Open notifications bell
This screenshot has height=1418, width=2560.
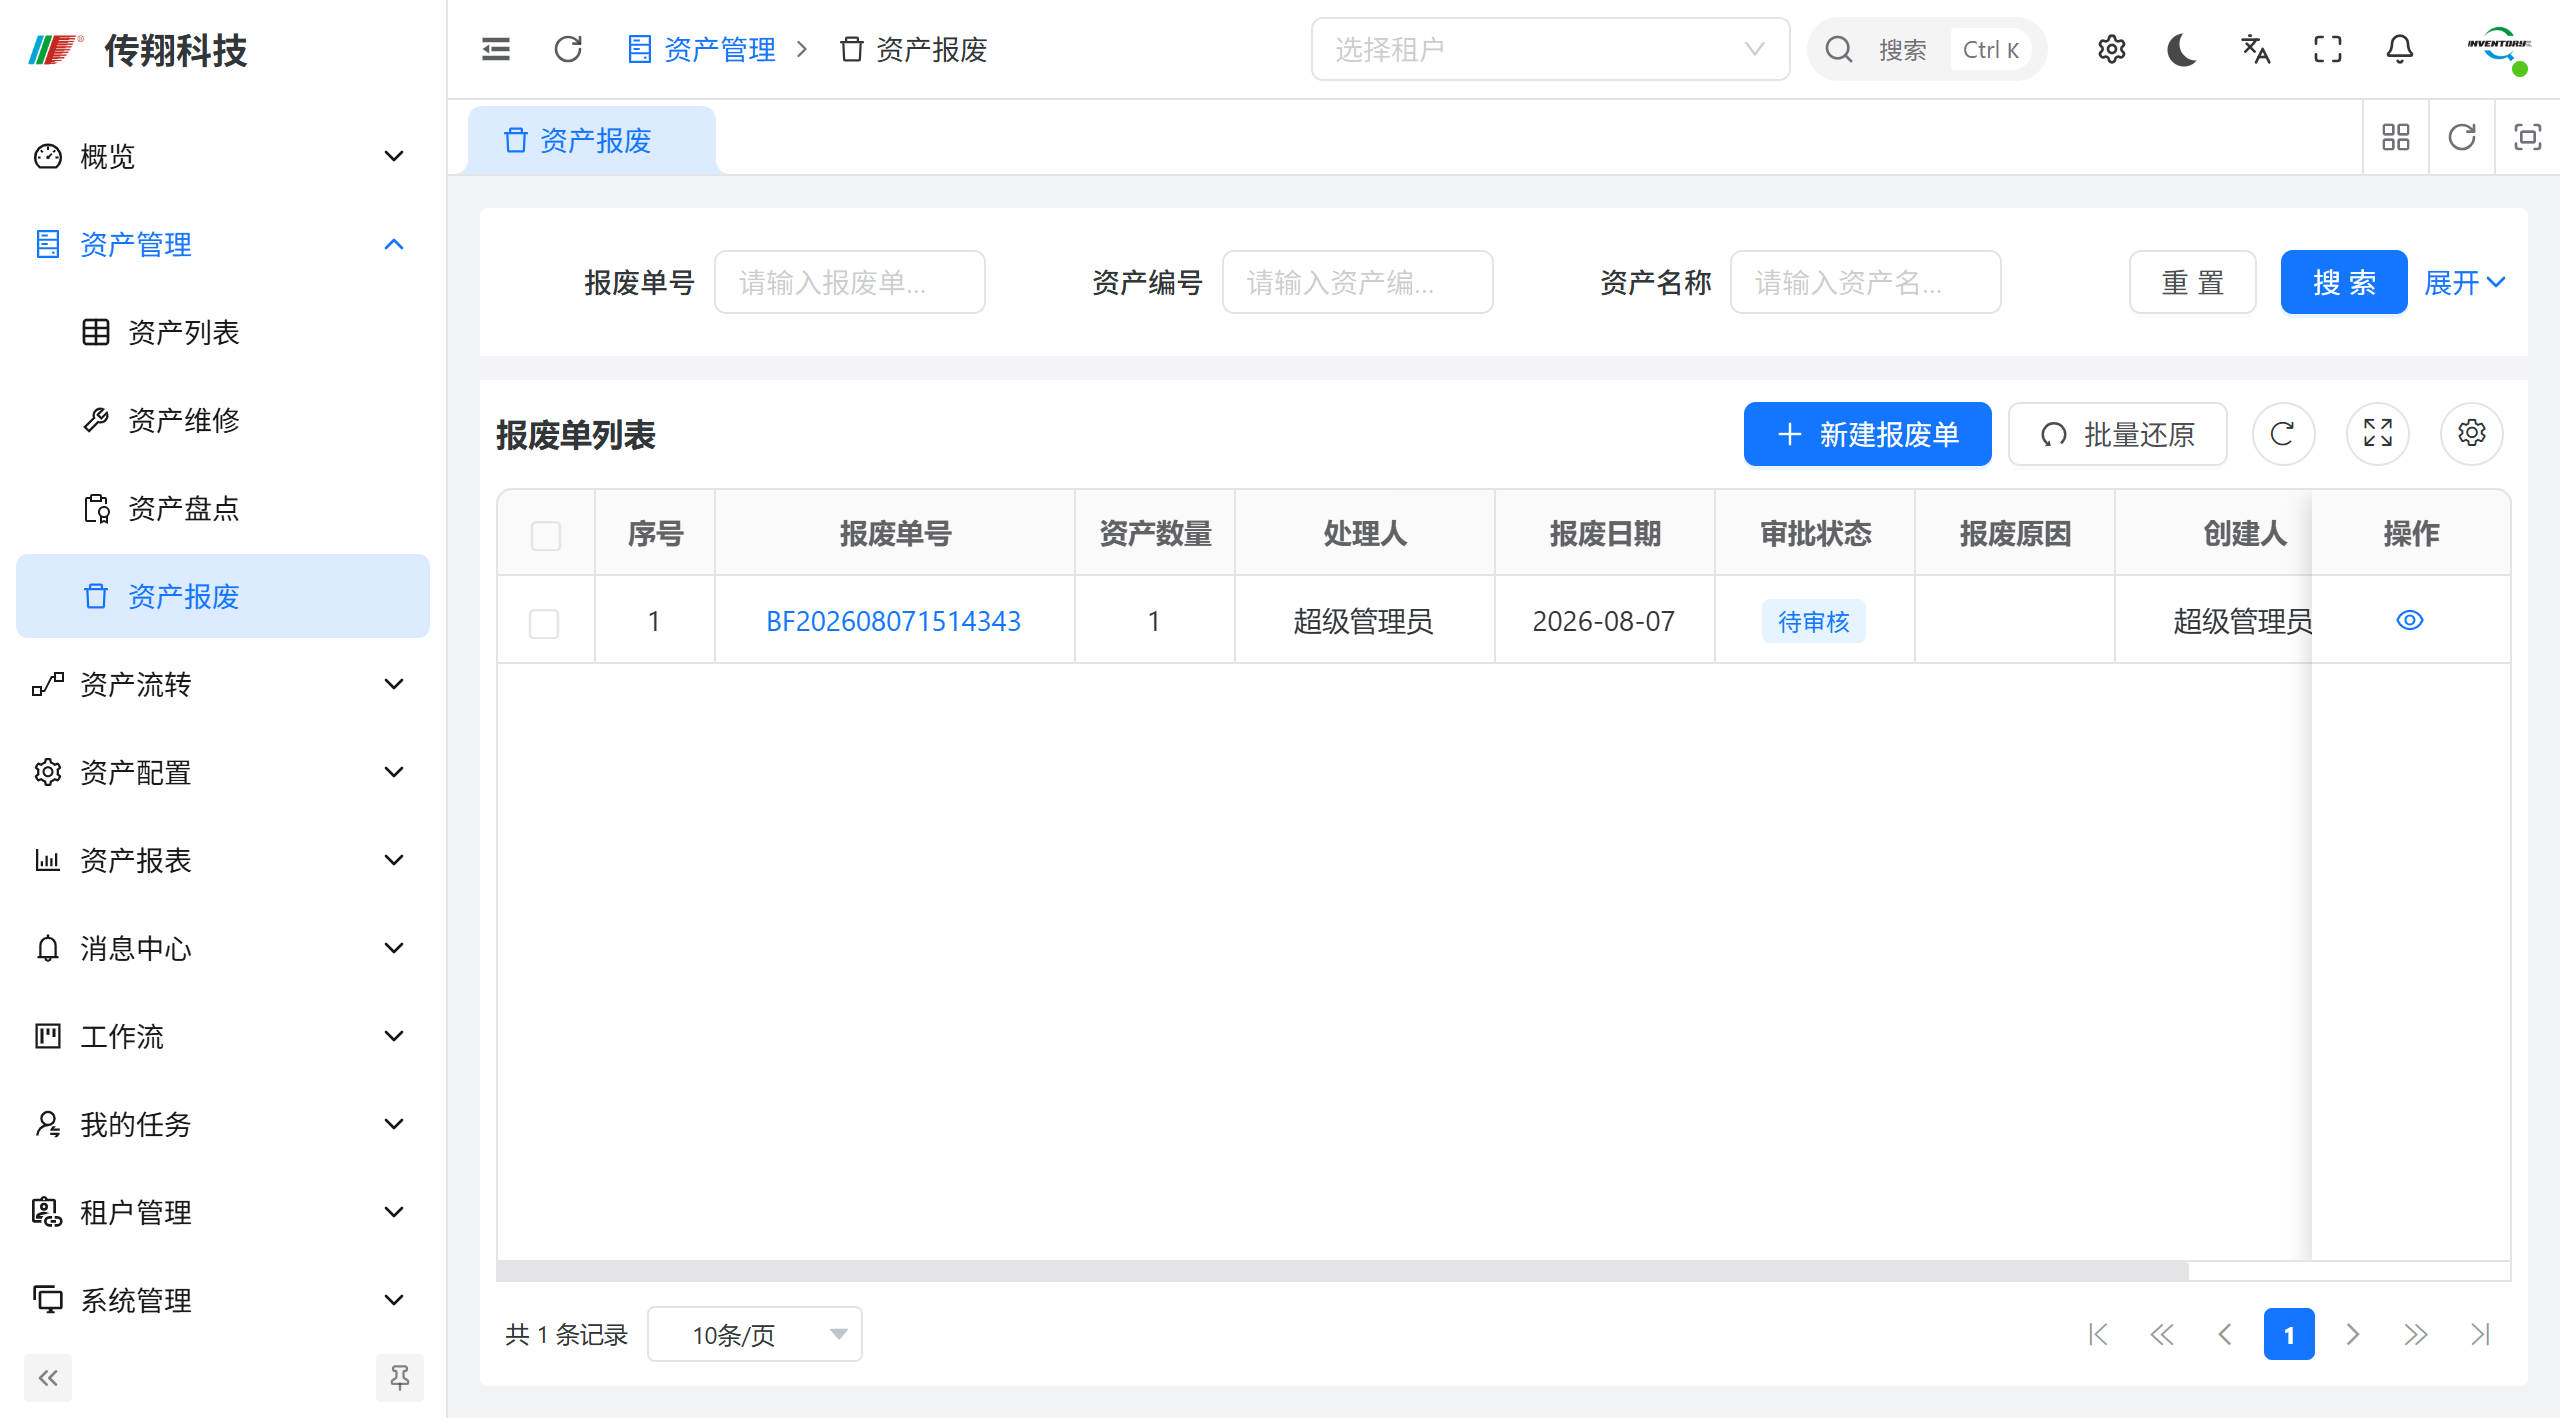pos(2400,49)
